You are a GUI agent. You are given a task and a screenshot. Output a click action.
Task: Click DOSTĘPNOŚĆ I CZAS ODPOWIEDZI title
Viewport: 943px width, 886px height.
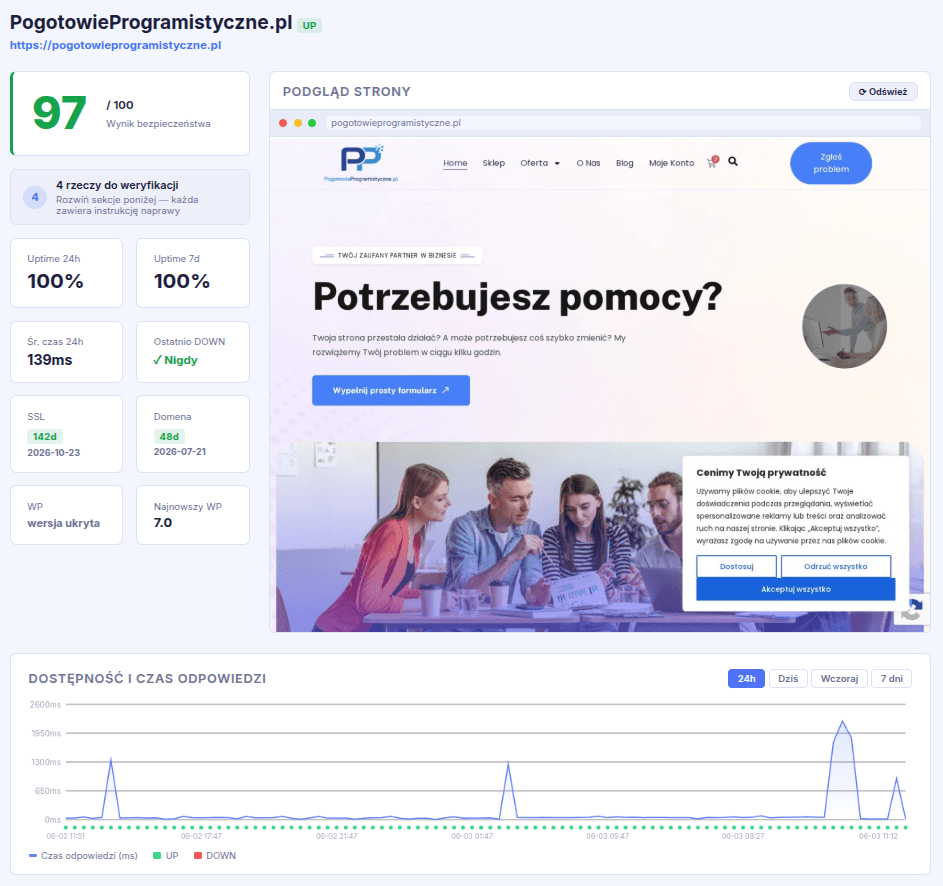(147, 678)
